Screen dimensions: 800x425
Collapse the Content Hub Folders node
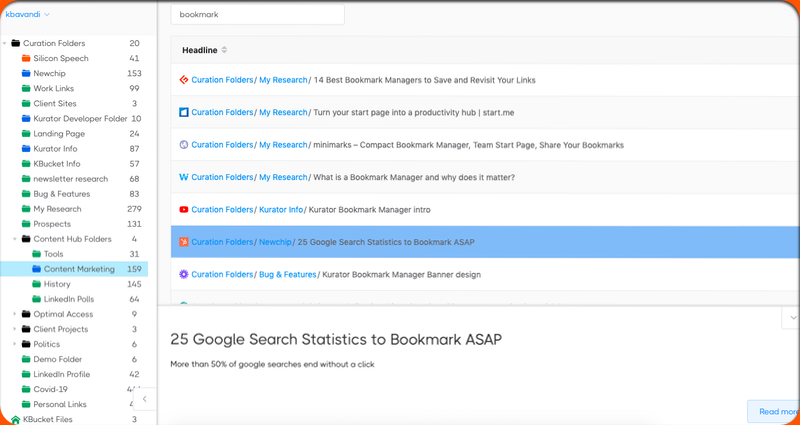(x=15, y=239)
